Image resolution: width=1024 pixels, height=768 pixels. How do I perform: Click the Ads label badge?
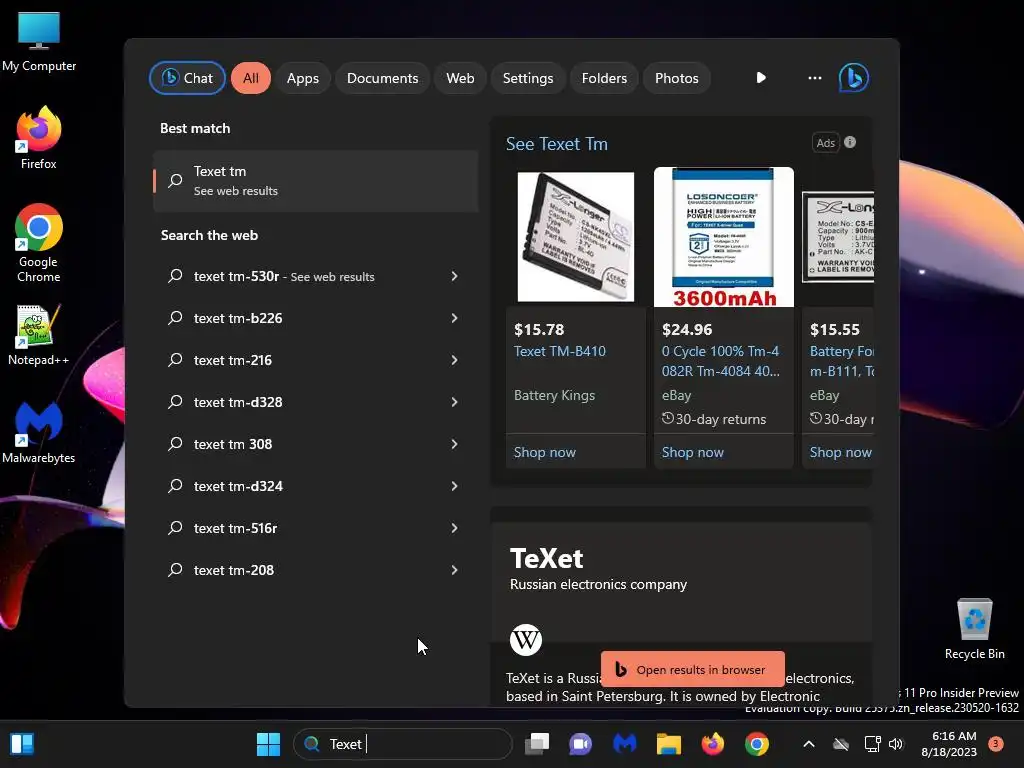(x=825, y=142)
